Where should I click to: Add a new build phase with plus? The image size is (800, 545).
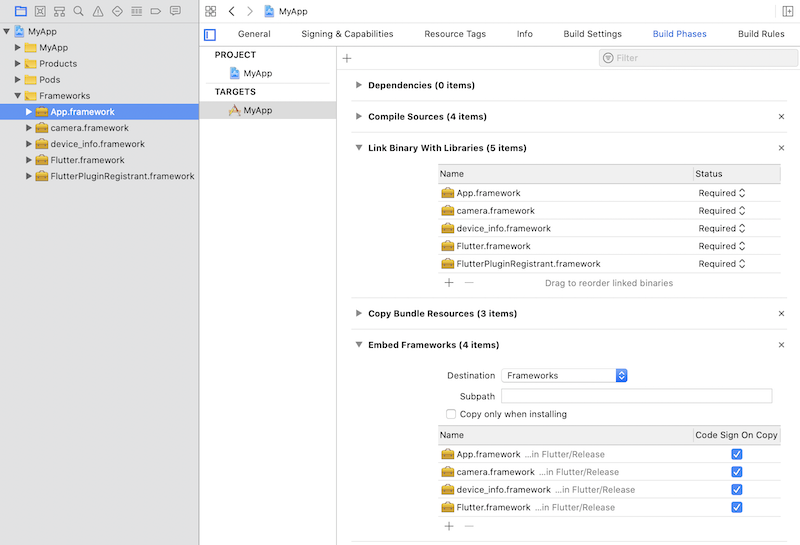[x=347, y=58]
